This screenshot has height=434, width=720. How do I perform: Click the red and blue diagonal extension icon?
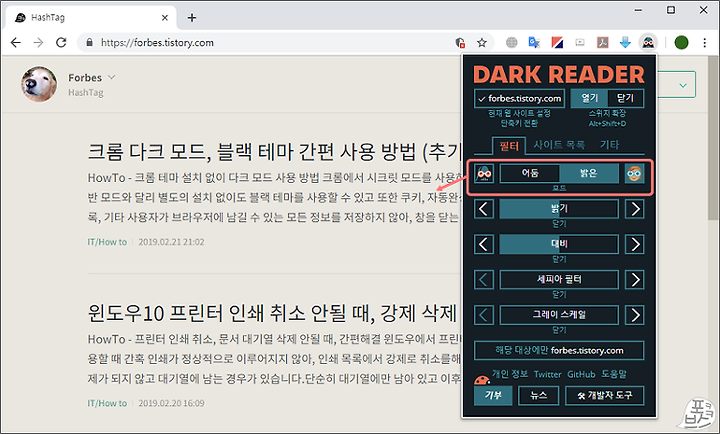click(x=557, y=43)
